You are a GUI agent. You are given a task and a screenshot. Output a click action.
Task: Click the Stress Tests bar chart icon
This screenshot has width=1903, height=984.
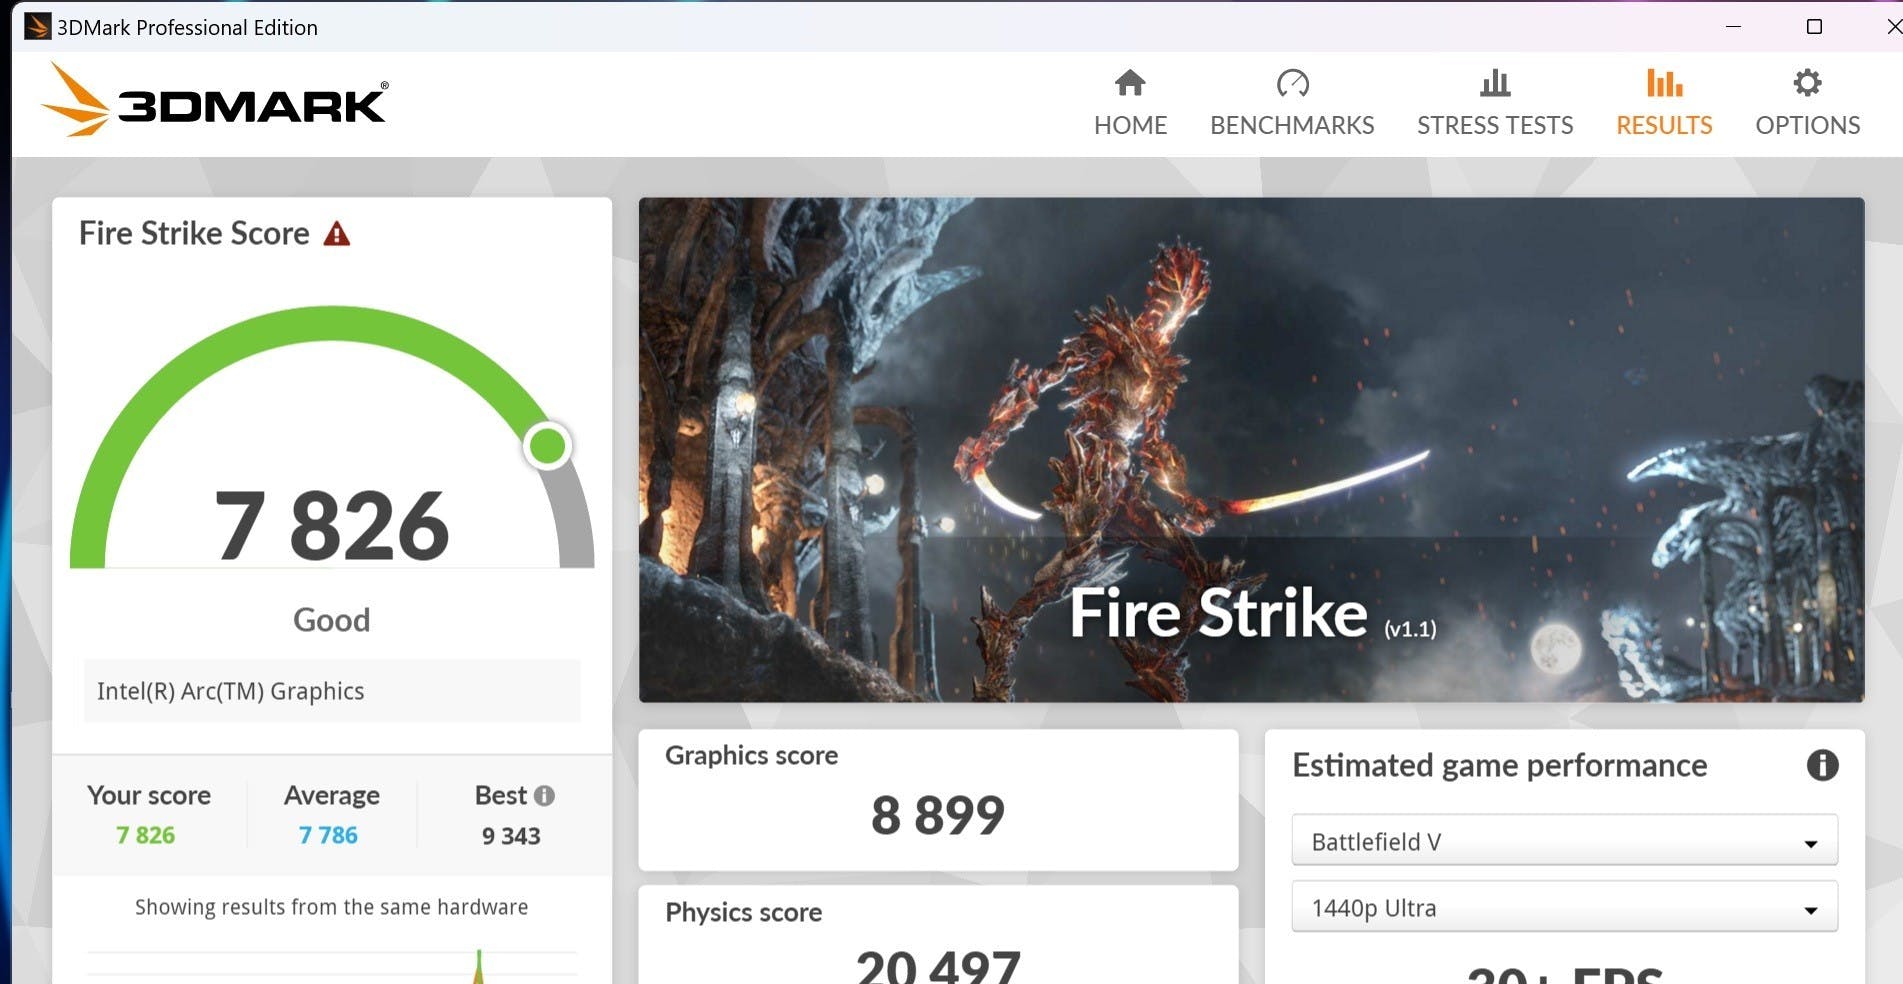[1495, 83]
